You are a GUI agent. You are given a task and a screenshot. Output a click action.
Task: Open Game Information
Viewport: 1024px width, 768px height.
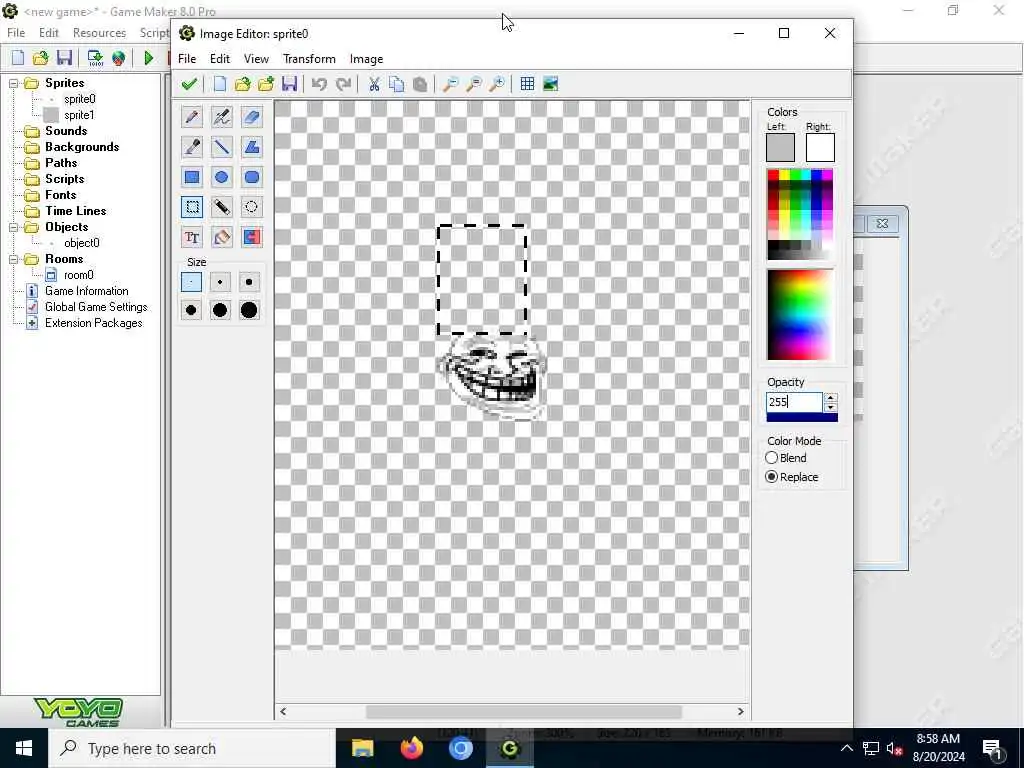pyautogui.click(x=86, y=291)
